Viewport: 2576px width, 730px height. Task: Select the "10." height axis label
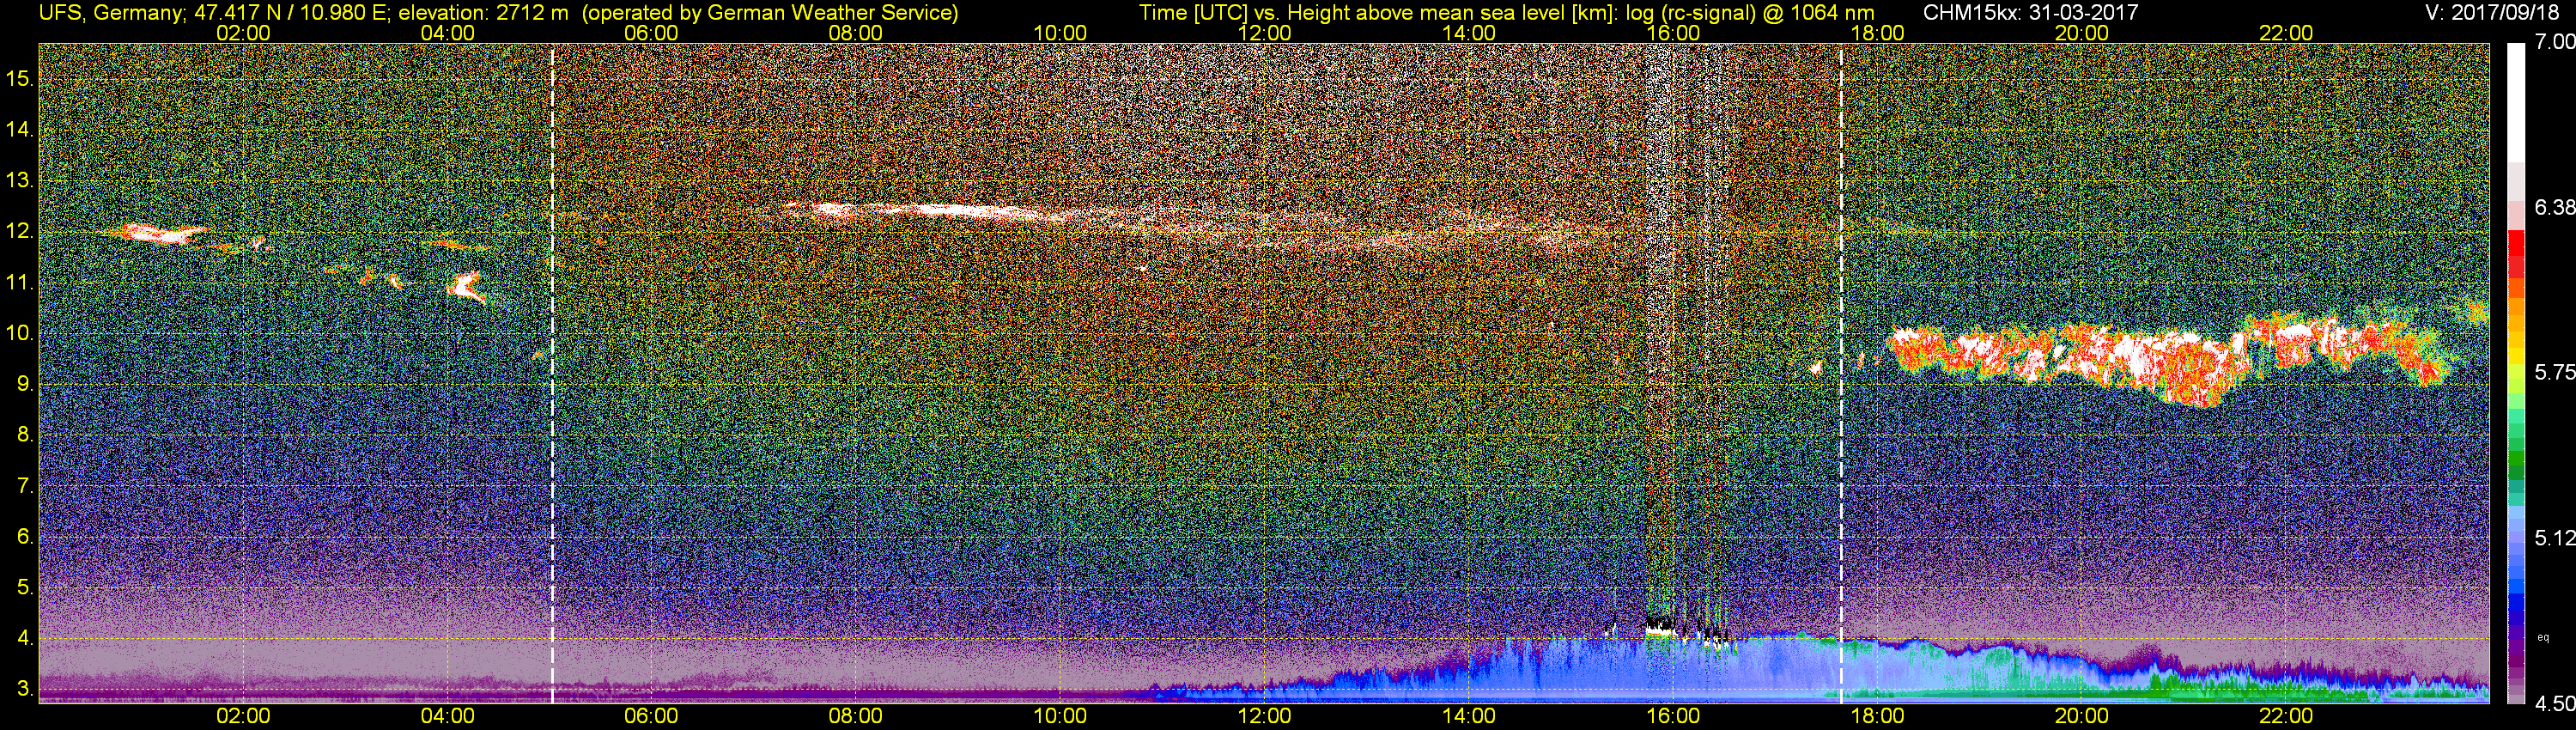[x=19, y=333]
